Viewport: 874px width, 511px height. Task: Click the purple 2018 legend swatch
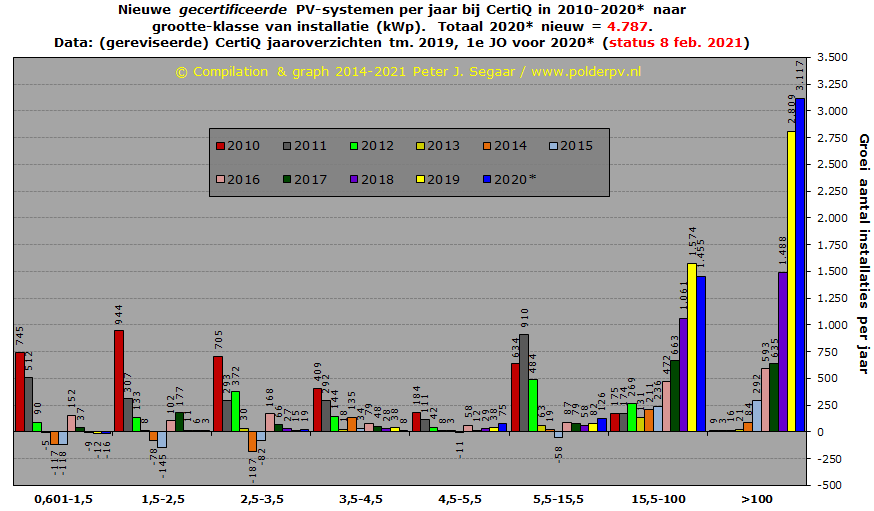[x=354, y=179]
